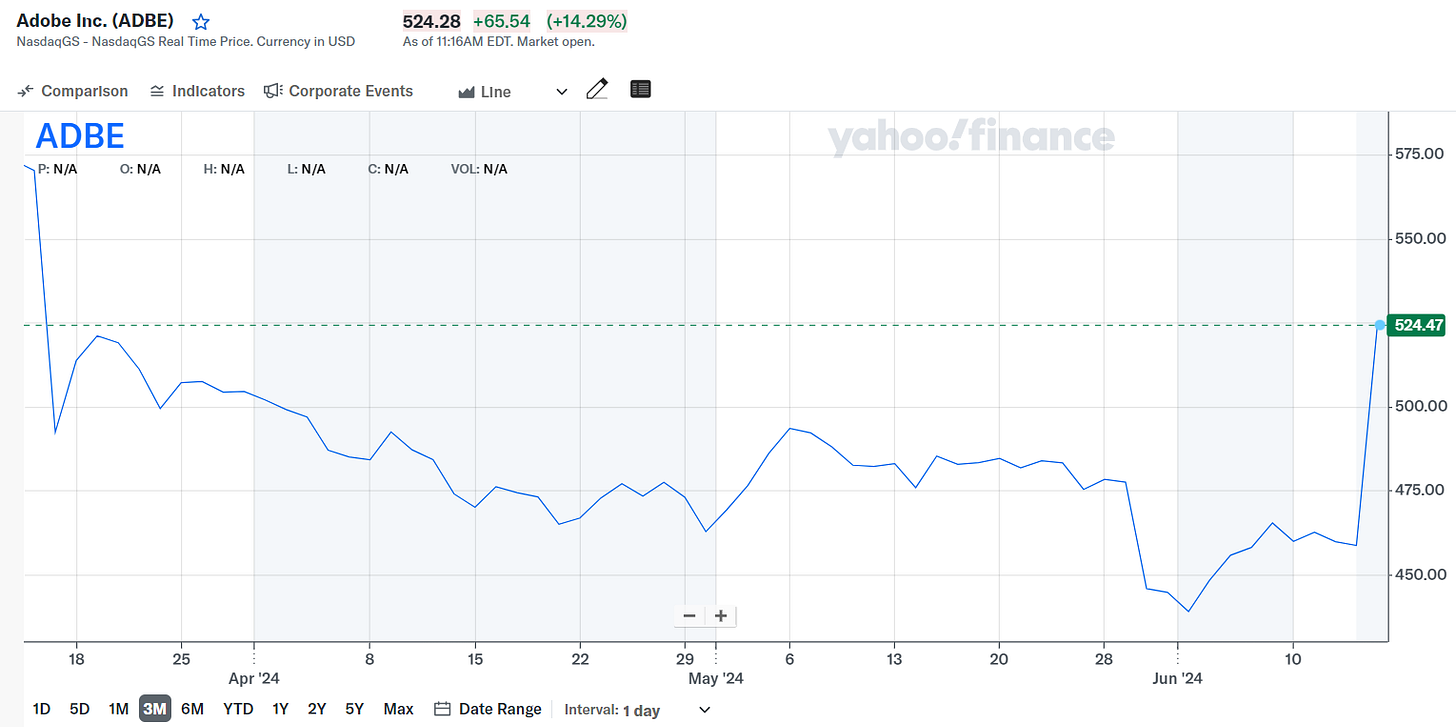
Task: Expand the Line chart type dropdown
Action: click(x=513, y=92)
